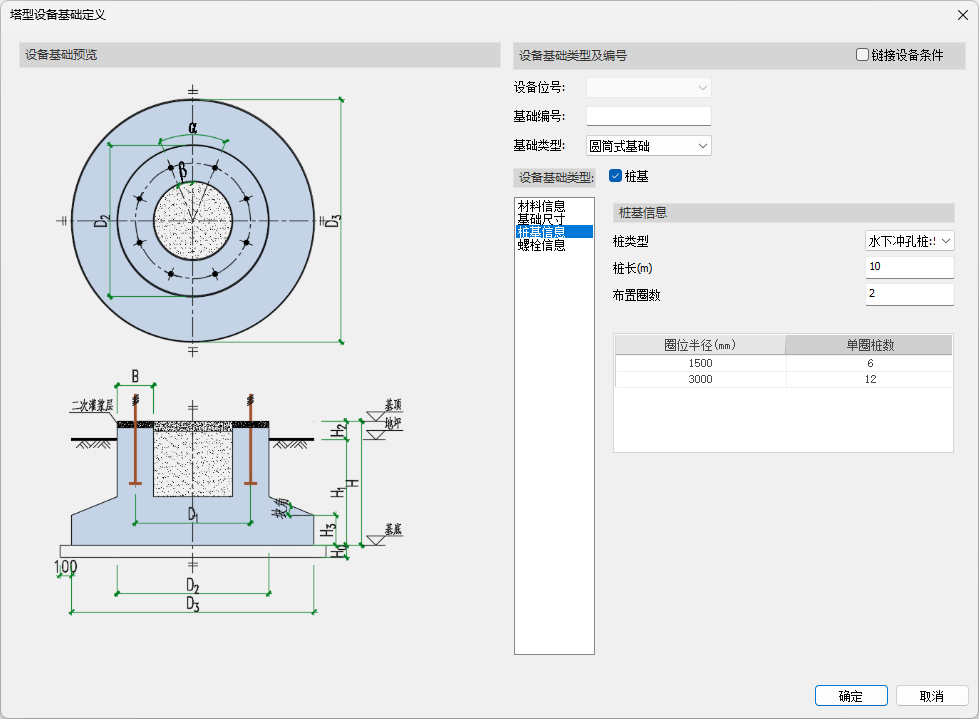Screen dimensions: 979x719
Task: Open the 设备位号 dropdown
Action: point(648,88)
